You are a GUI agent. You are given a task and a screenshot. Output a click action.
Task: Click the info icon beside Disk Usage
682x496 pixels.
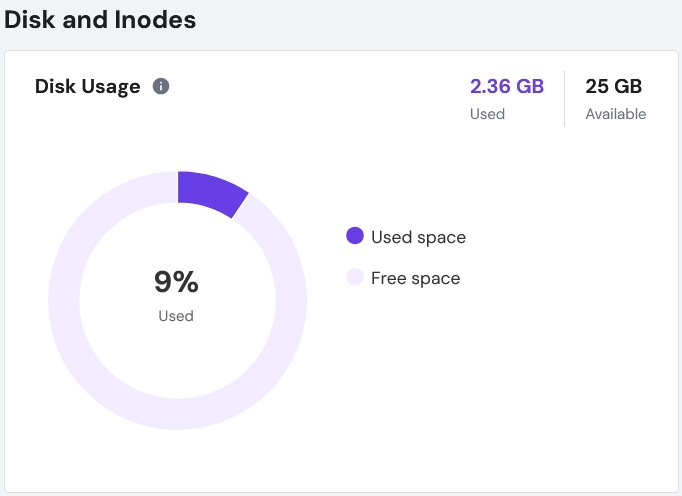coord(161,86)
